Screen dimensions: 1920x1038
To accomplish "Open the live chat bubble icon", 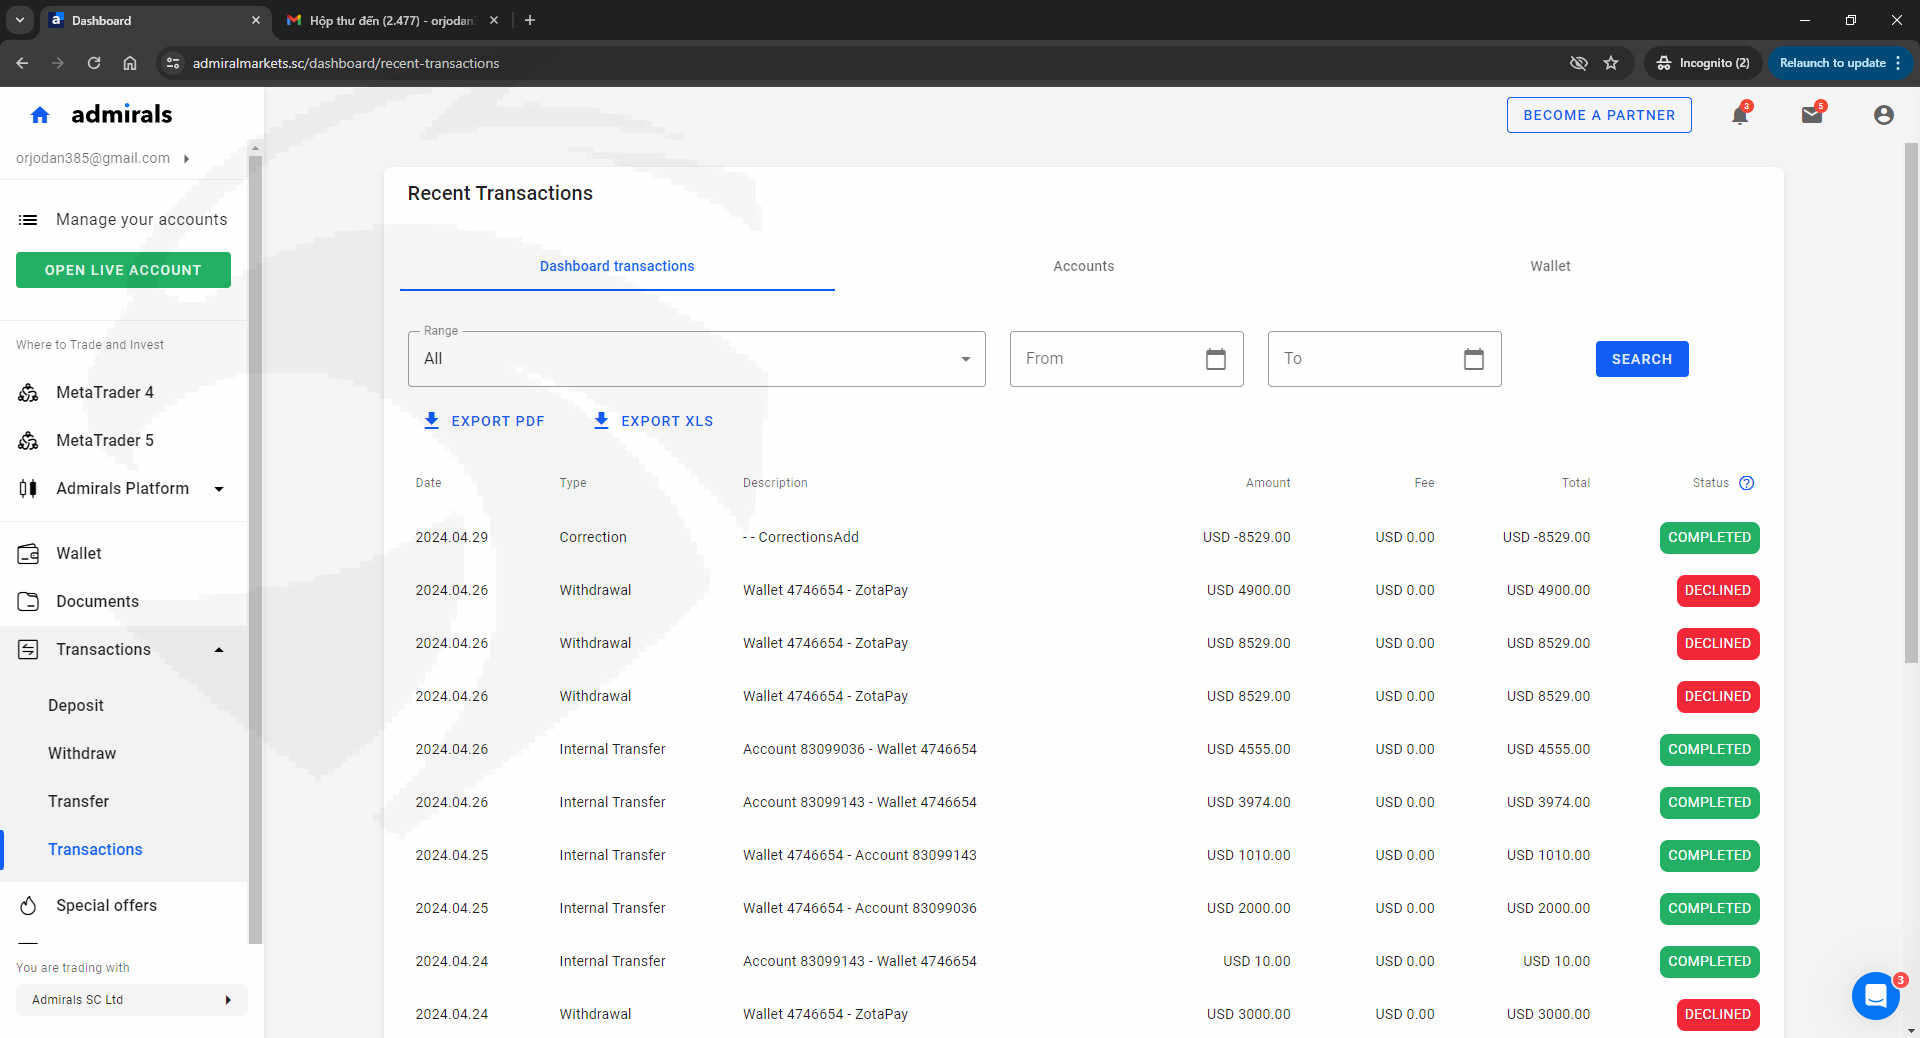I will [x=1876, y=996].
